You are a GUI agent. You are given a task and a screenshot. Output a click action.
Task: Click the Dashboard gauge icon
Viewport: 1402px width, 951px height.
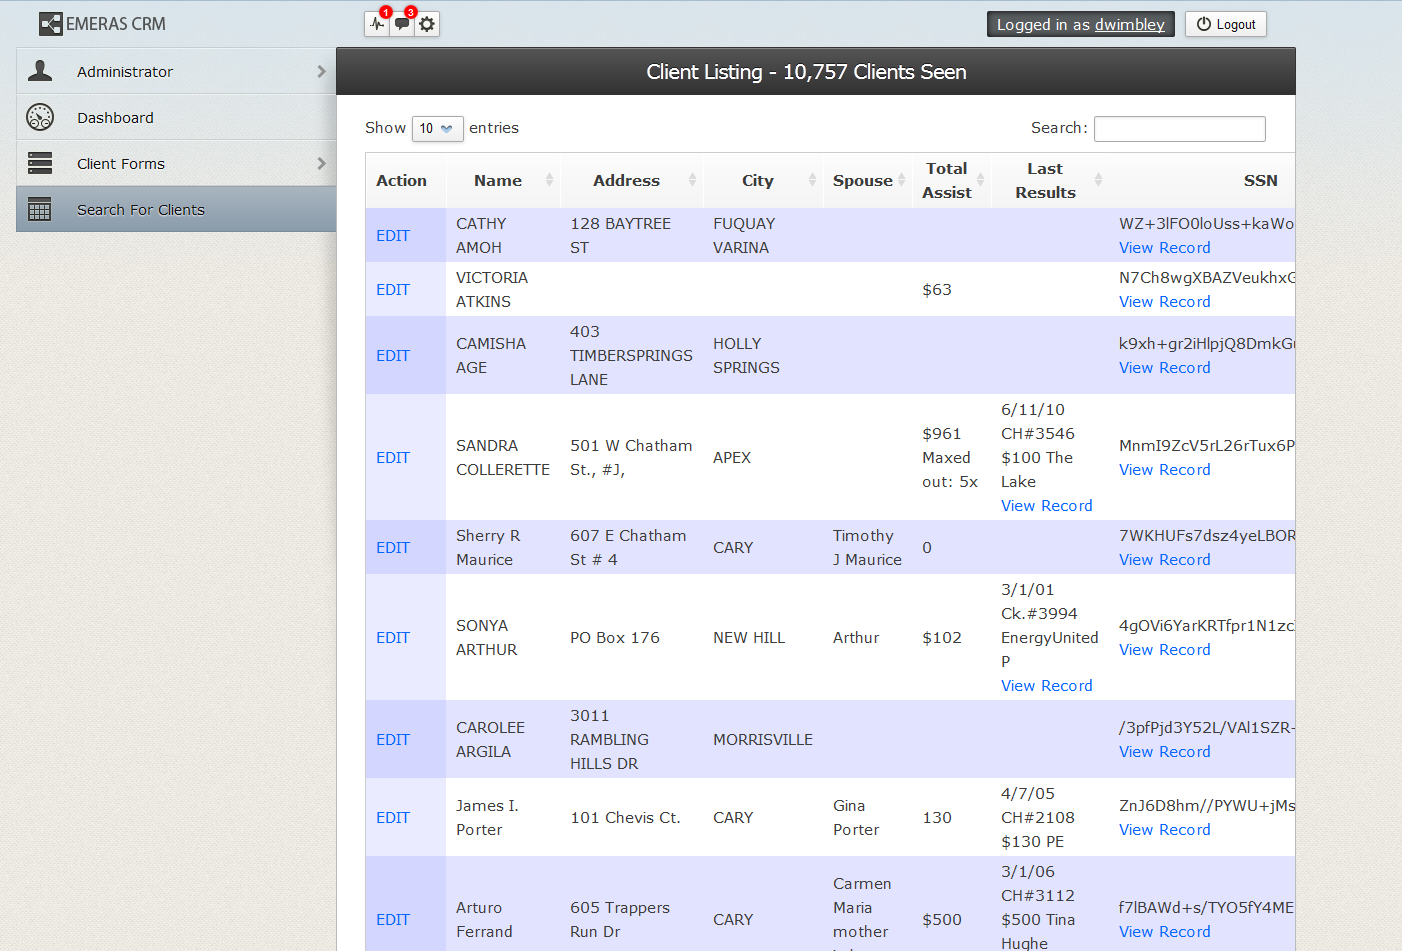40,117
